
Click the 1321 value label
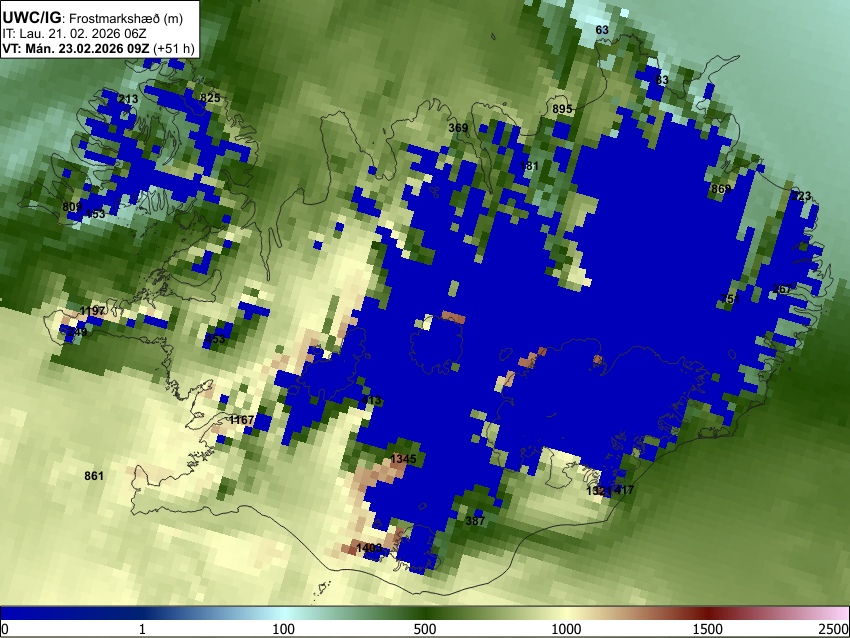pyautogui.click(x=599, y=491)
